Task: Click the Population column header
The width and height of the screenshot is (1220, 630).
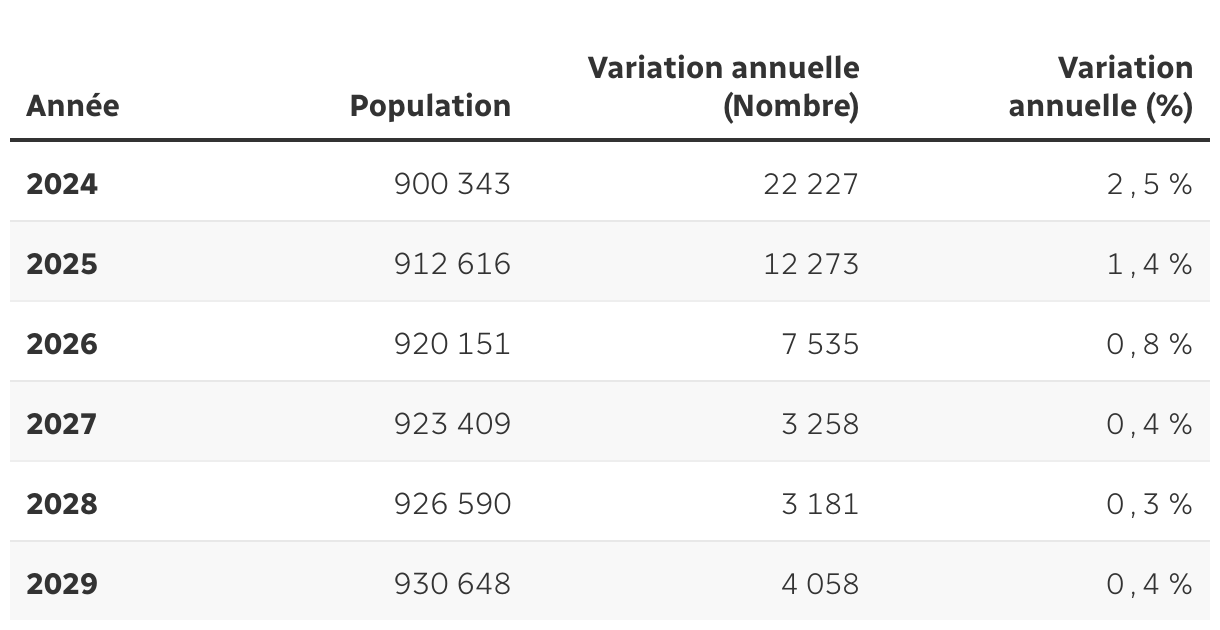Action: [430, 106]
